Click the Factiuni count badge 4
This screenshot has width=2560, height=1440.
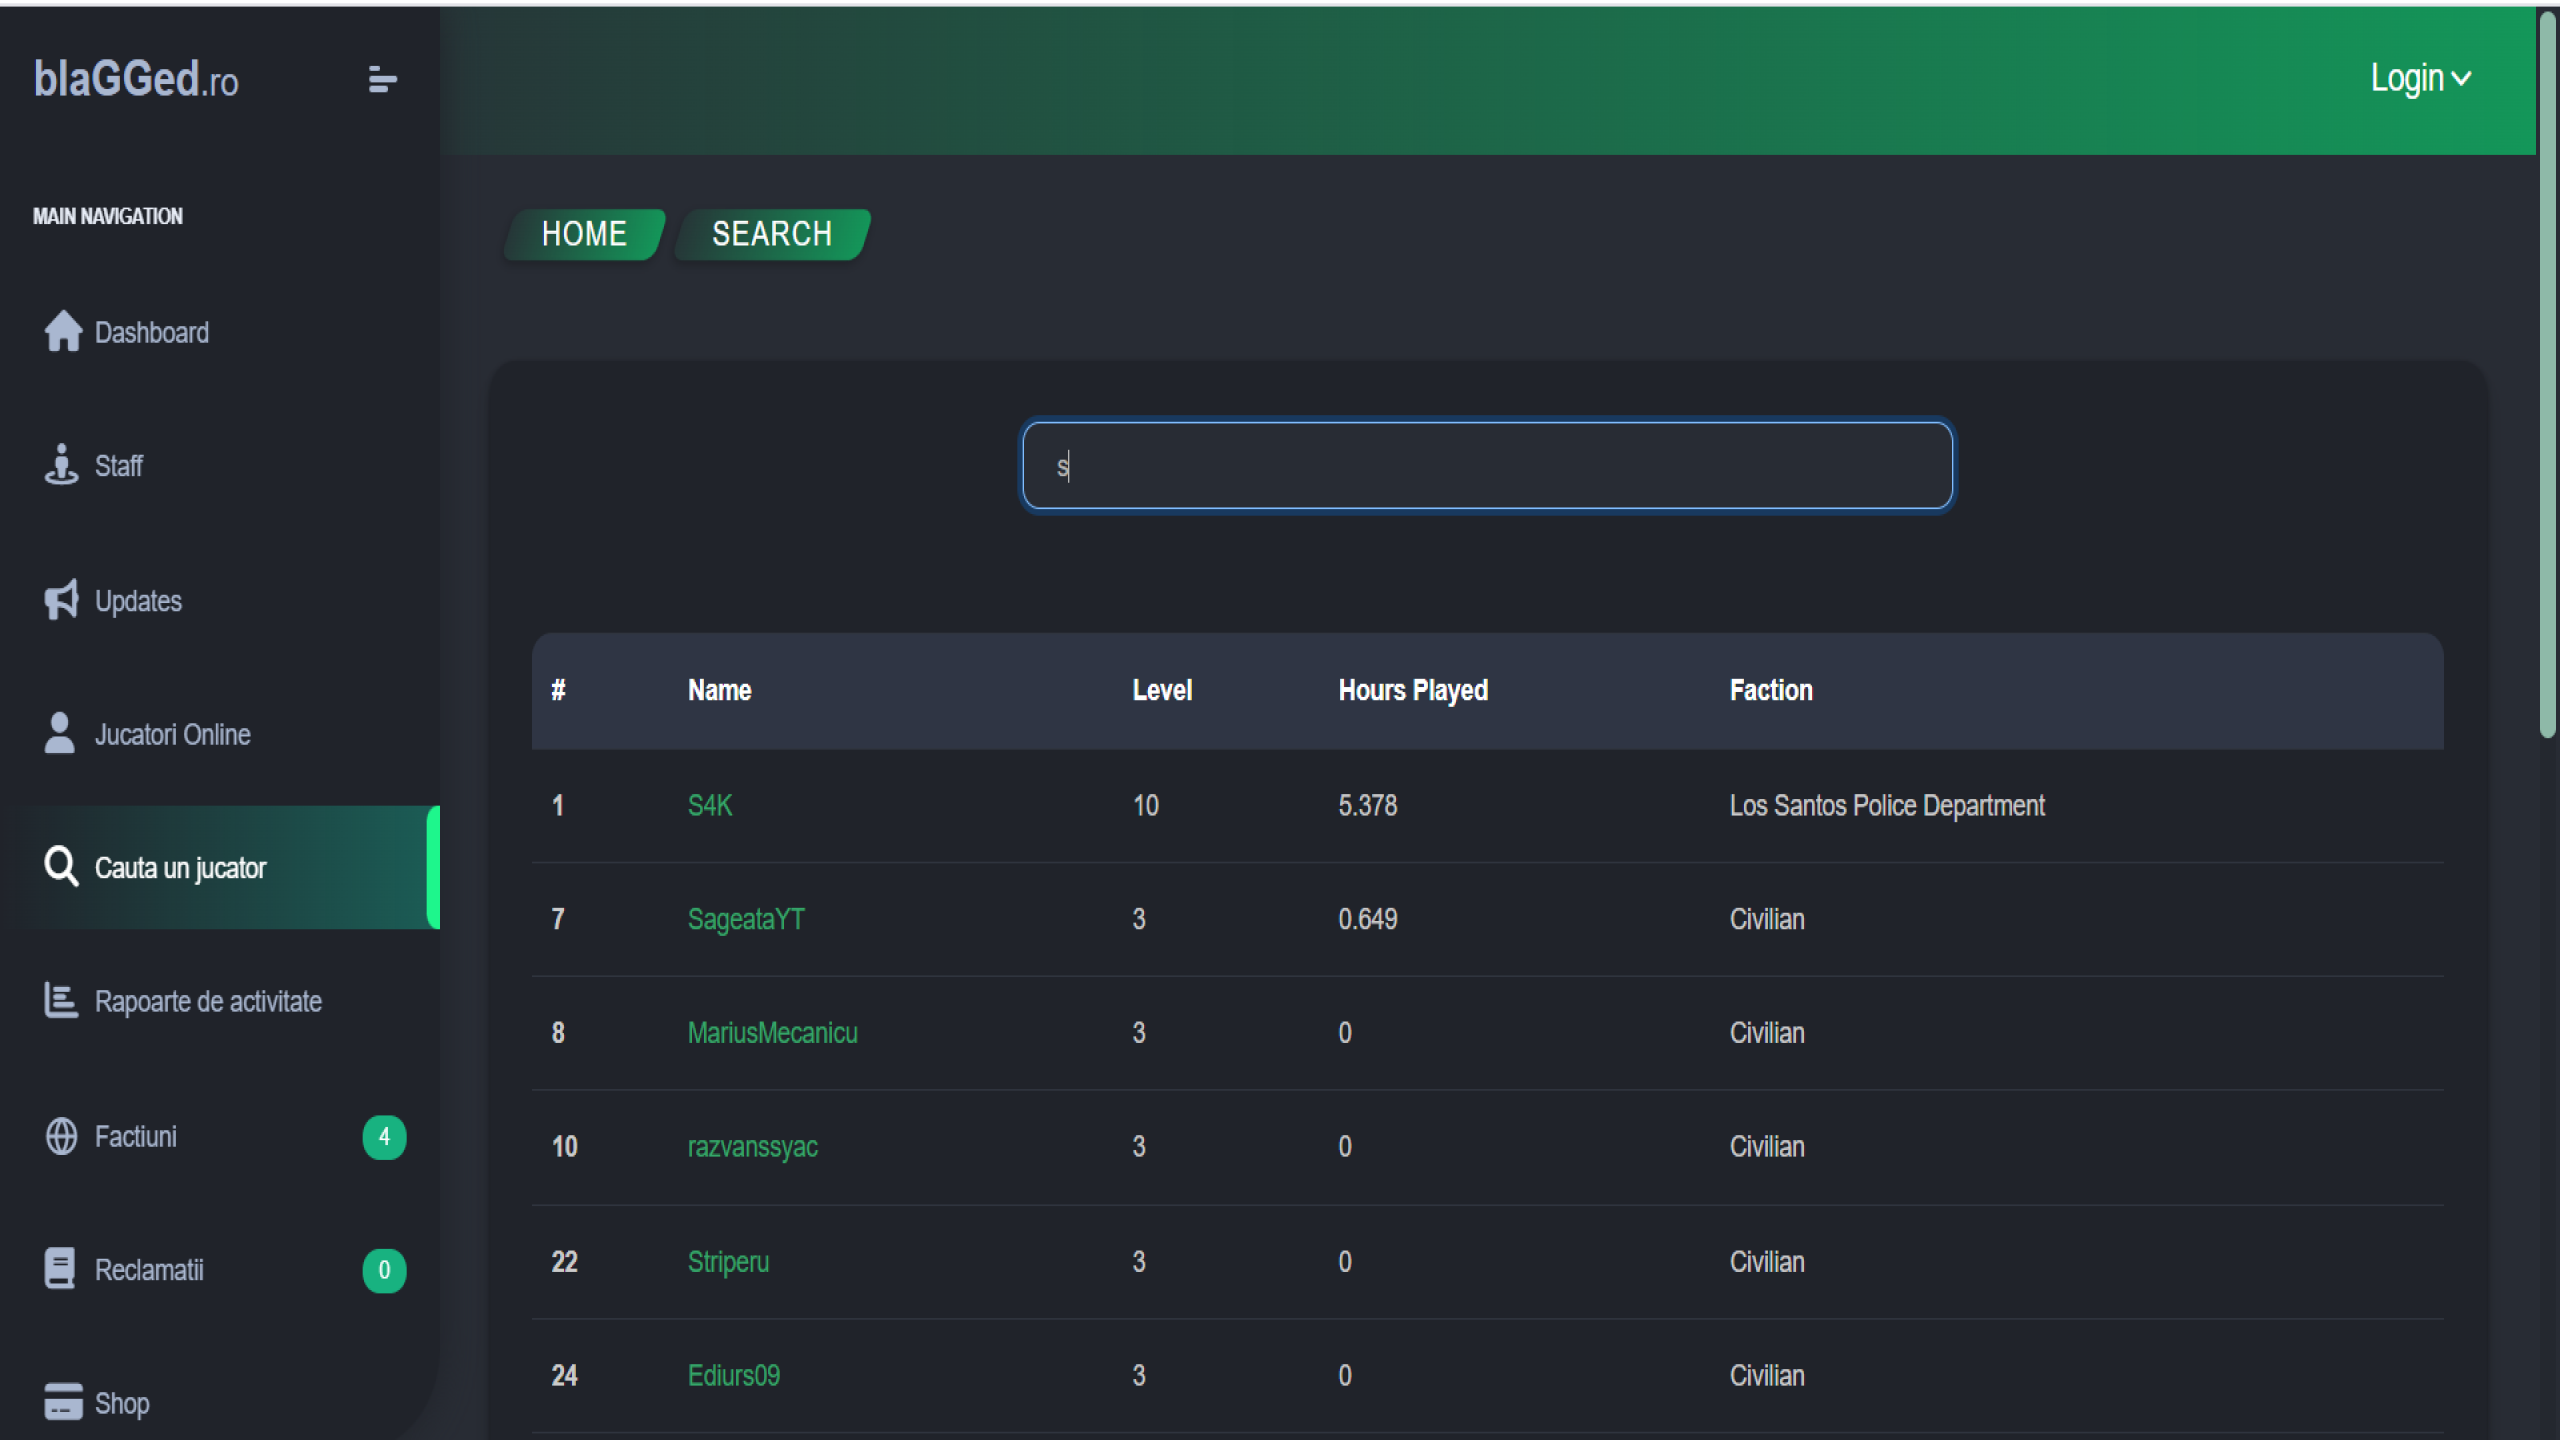click(384, 1137)
